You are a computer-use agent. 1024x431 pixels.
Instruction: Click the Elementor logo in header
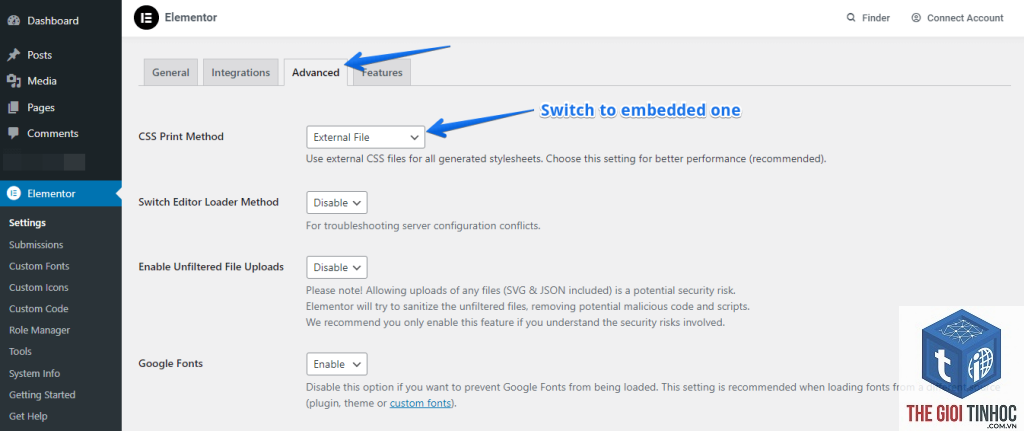(x=146, y=18)
